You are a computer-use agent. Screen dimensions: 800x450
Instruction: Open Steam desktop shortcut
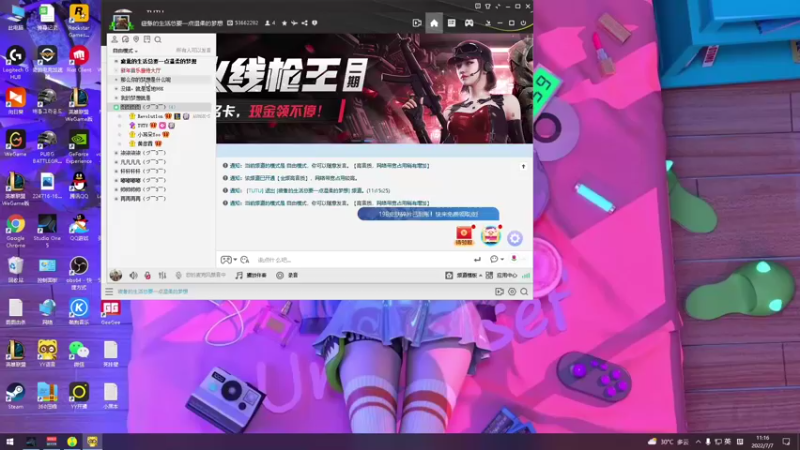15,396
